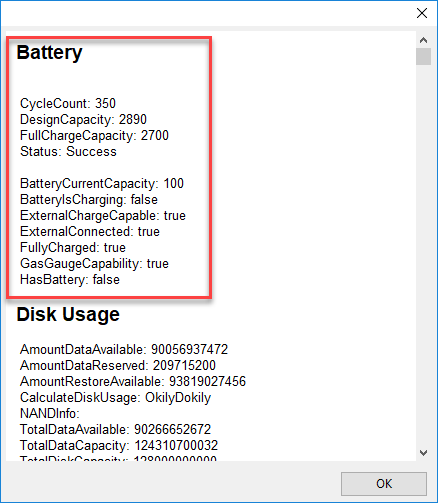Image resolution: width=438 pixels, height=503 pixels.
Task: Click the vertical scrollbar thumb
Action: pyautogui.click(x=423, y=56)
